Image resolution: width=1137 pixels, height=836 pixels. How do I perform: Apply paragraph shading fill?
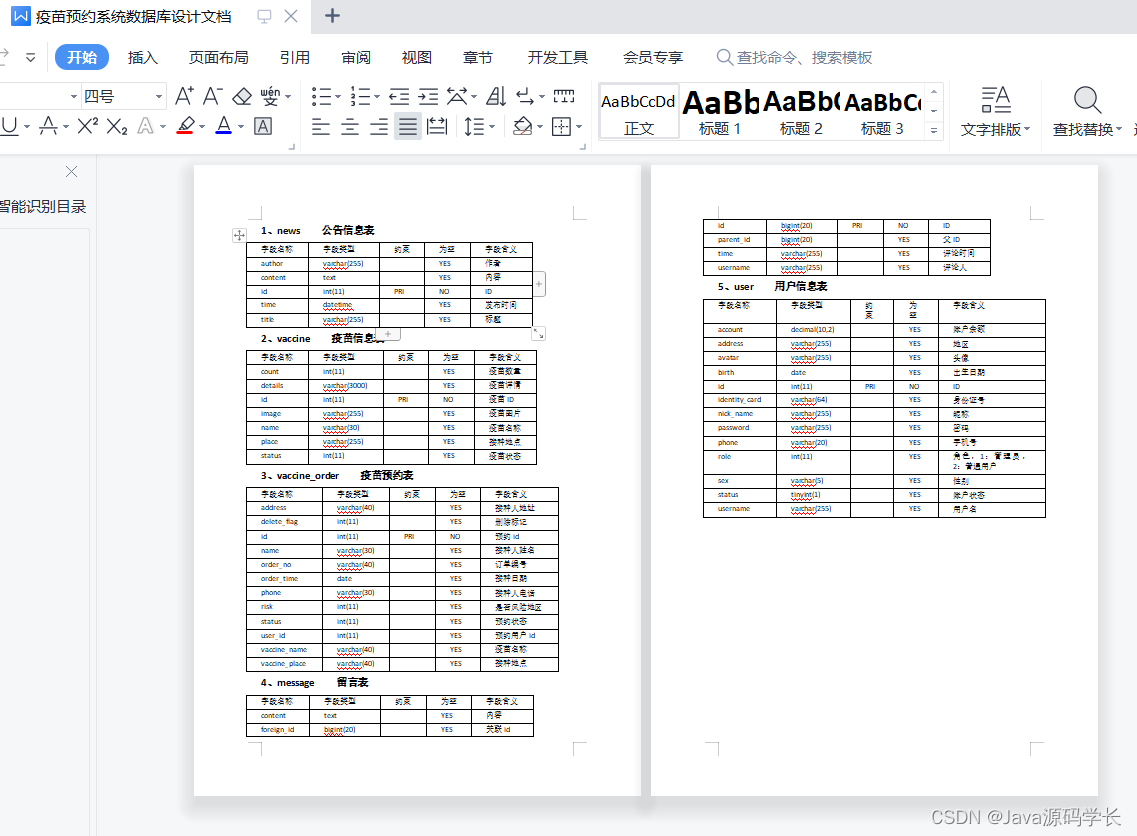pyautogui.click(x=522, y=127)
